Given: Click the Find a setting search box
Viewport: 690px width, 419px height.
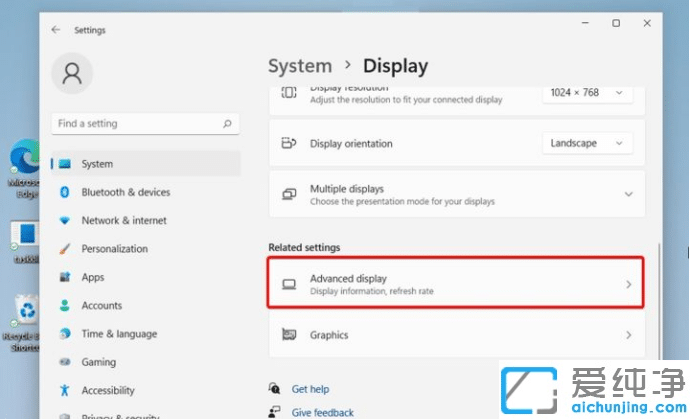Looking at the screenshot, I should click(138, 124).
